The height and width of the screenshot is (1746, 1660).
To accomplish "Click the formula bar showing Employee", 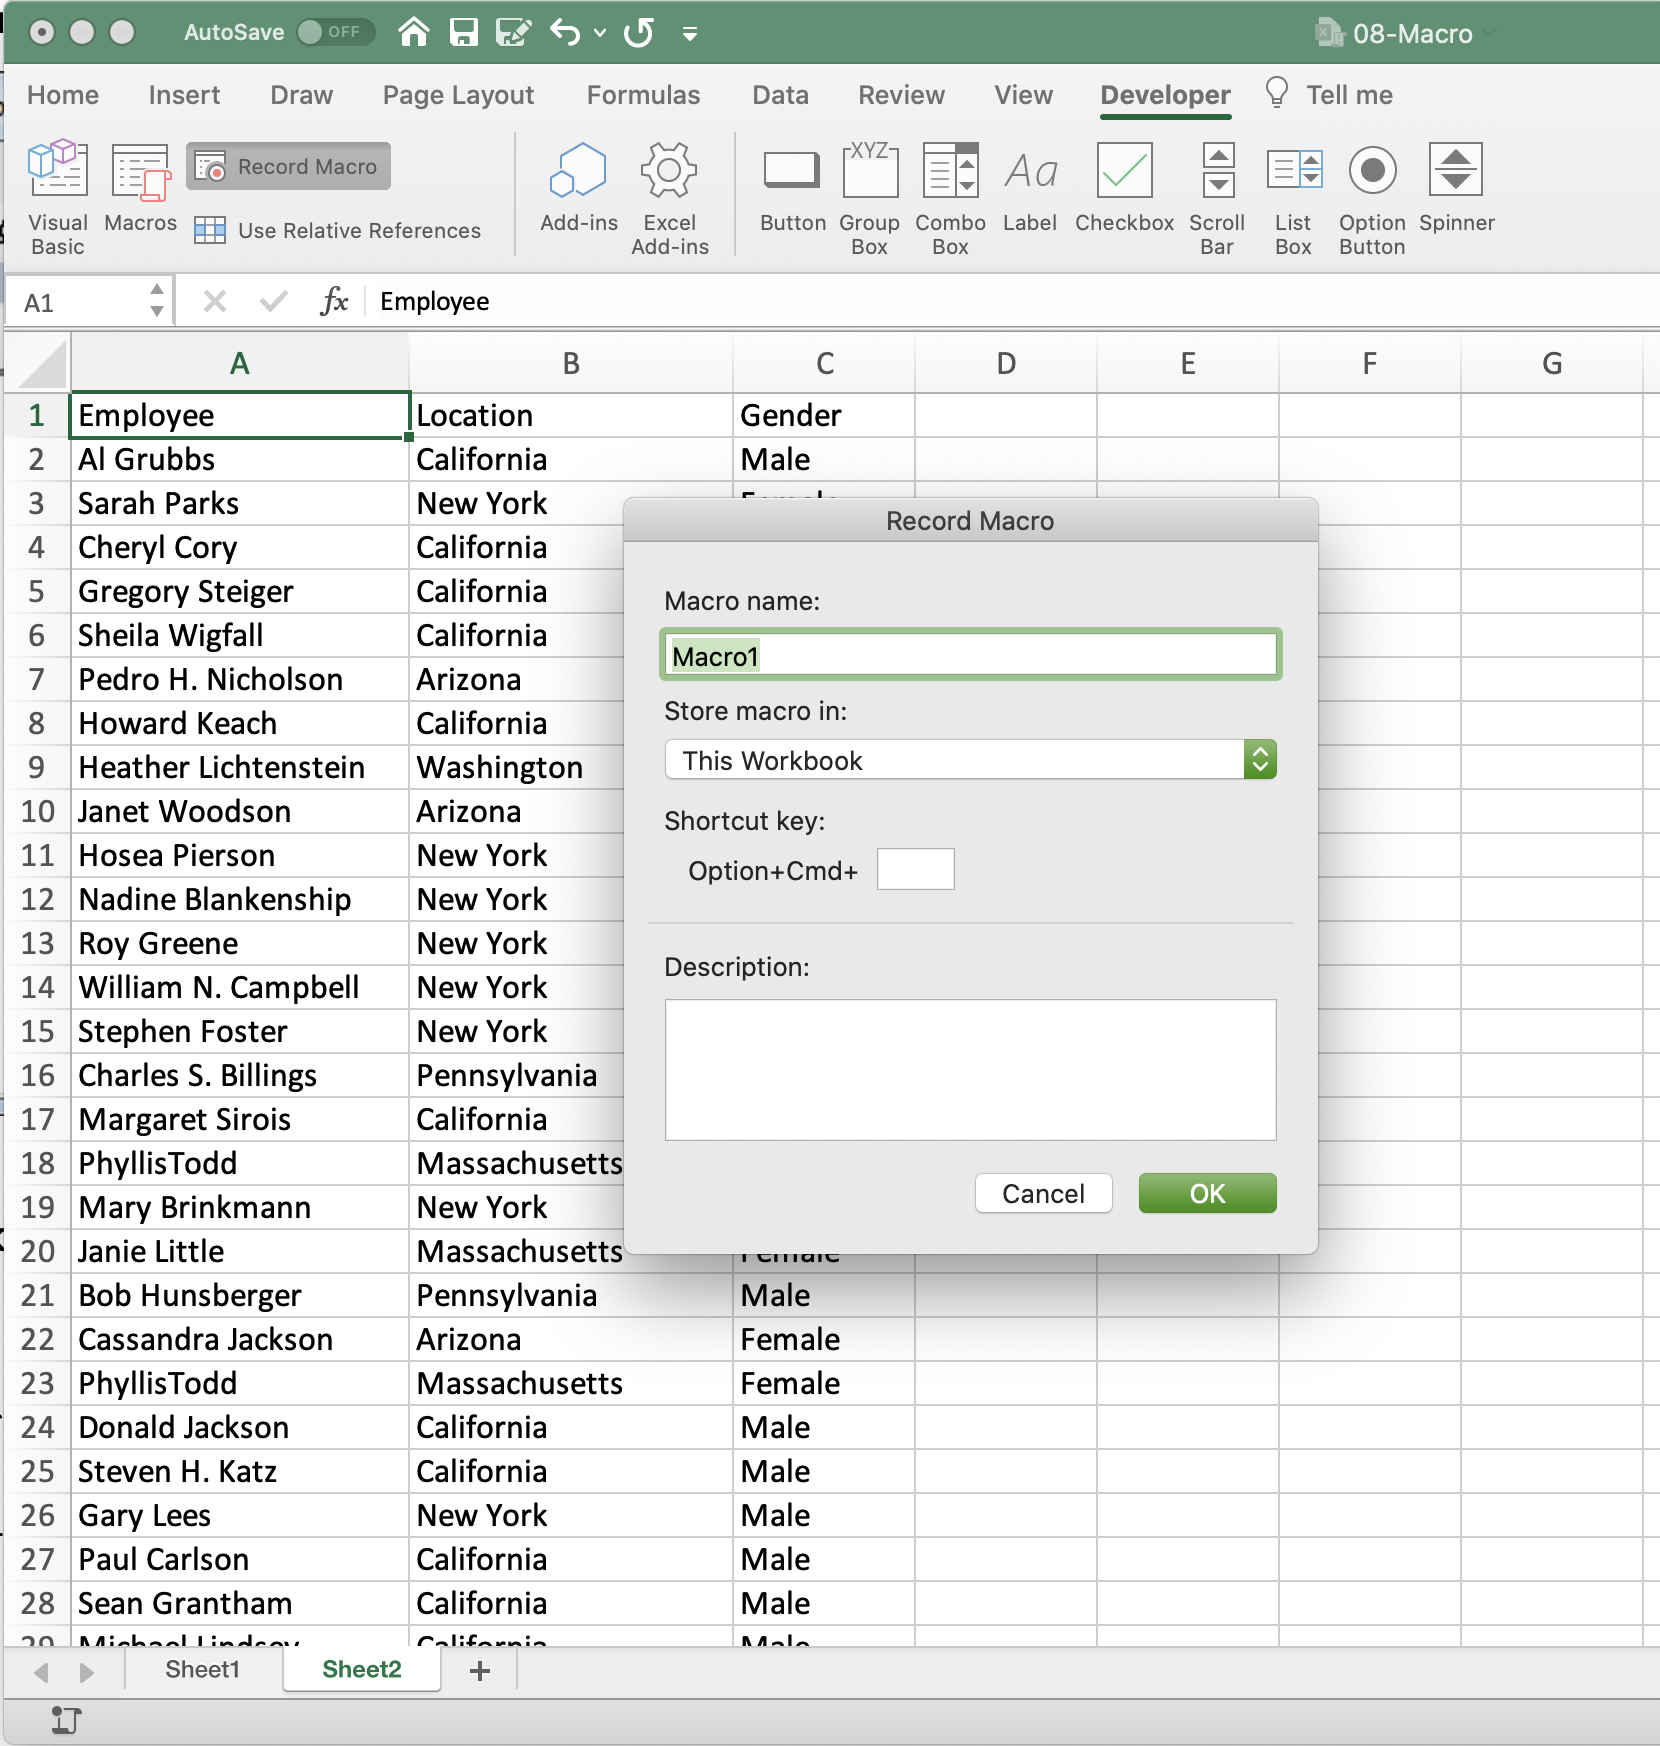I will 1010,301.
